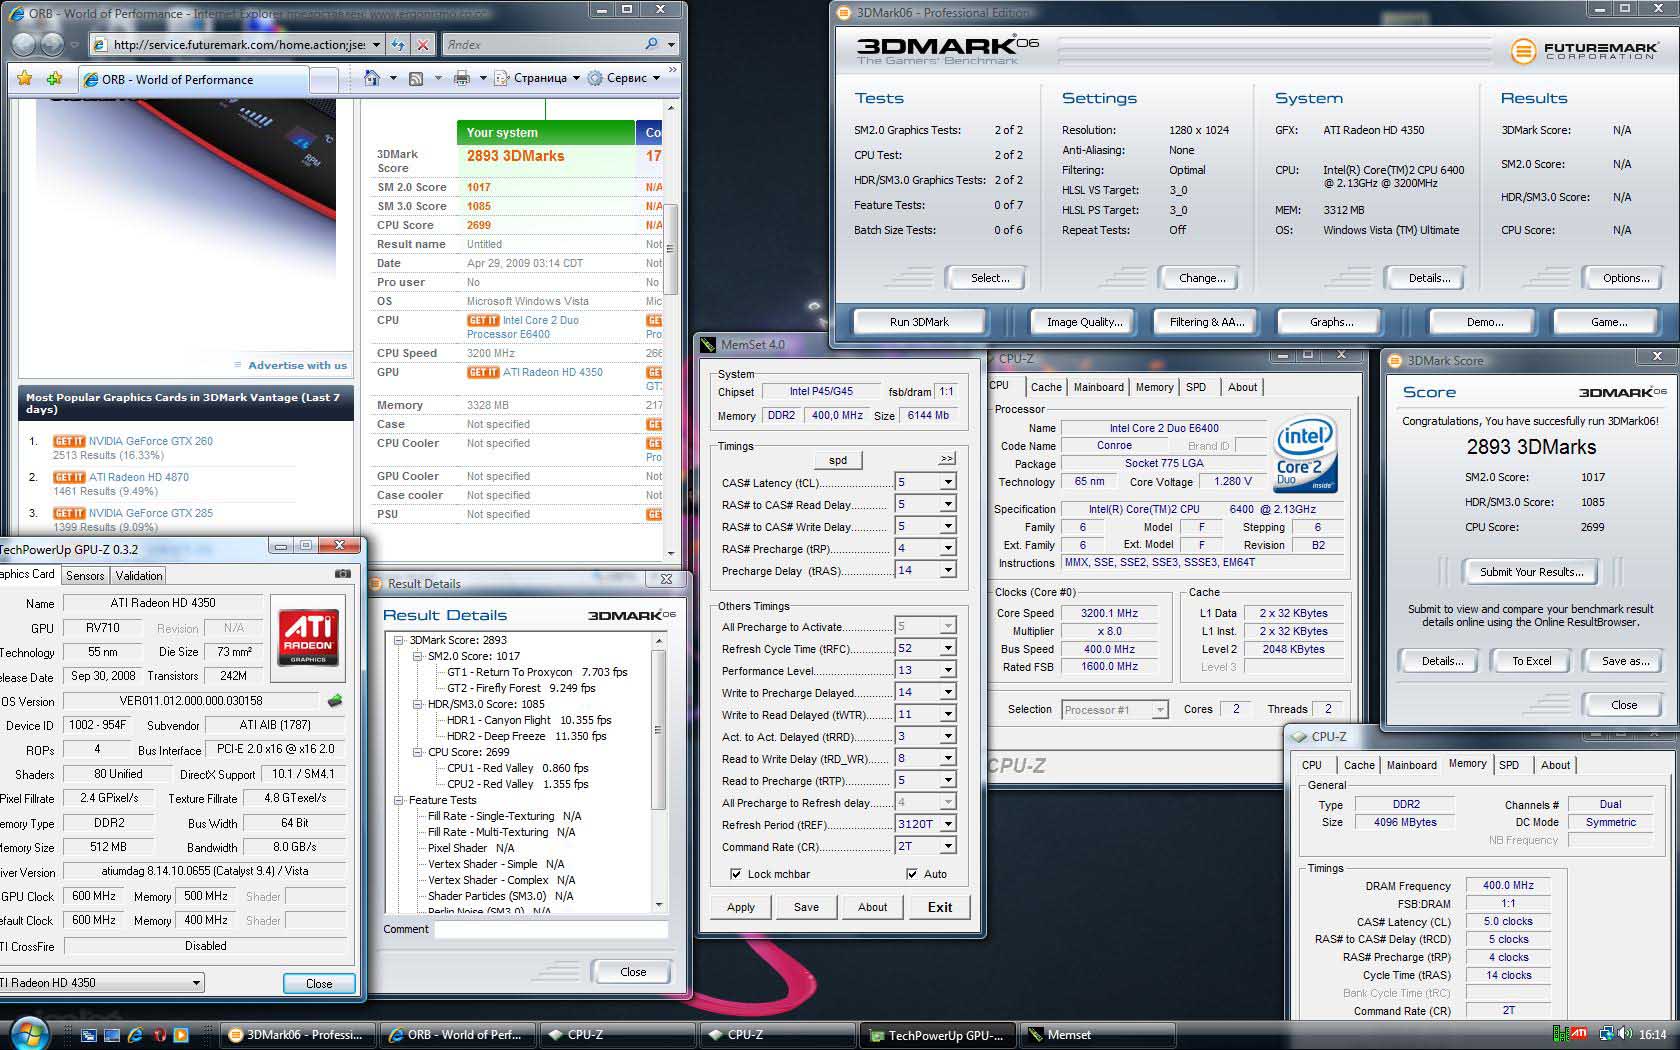This screenshot has width=1680, height=1050.
Task: Click the IE print icon
Action: (461, 78)
